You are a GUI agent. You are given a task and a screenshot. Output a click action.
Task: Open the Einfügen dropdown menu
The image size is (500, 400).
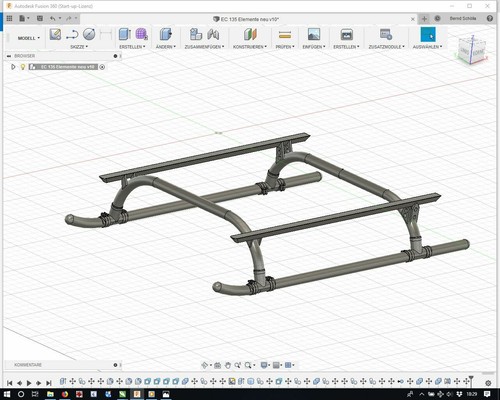pos(314,47)
